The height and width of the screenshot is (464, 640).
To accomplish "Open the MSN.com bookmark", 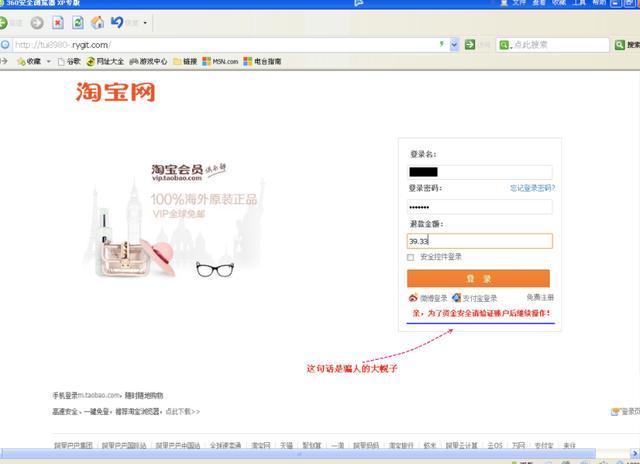I will 220,62.
